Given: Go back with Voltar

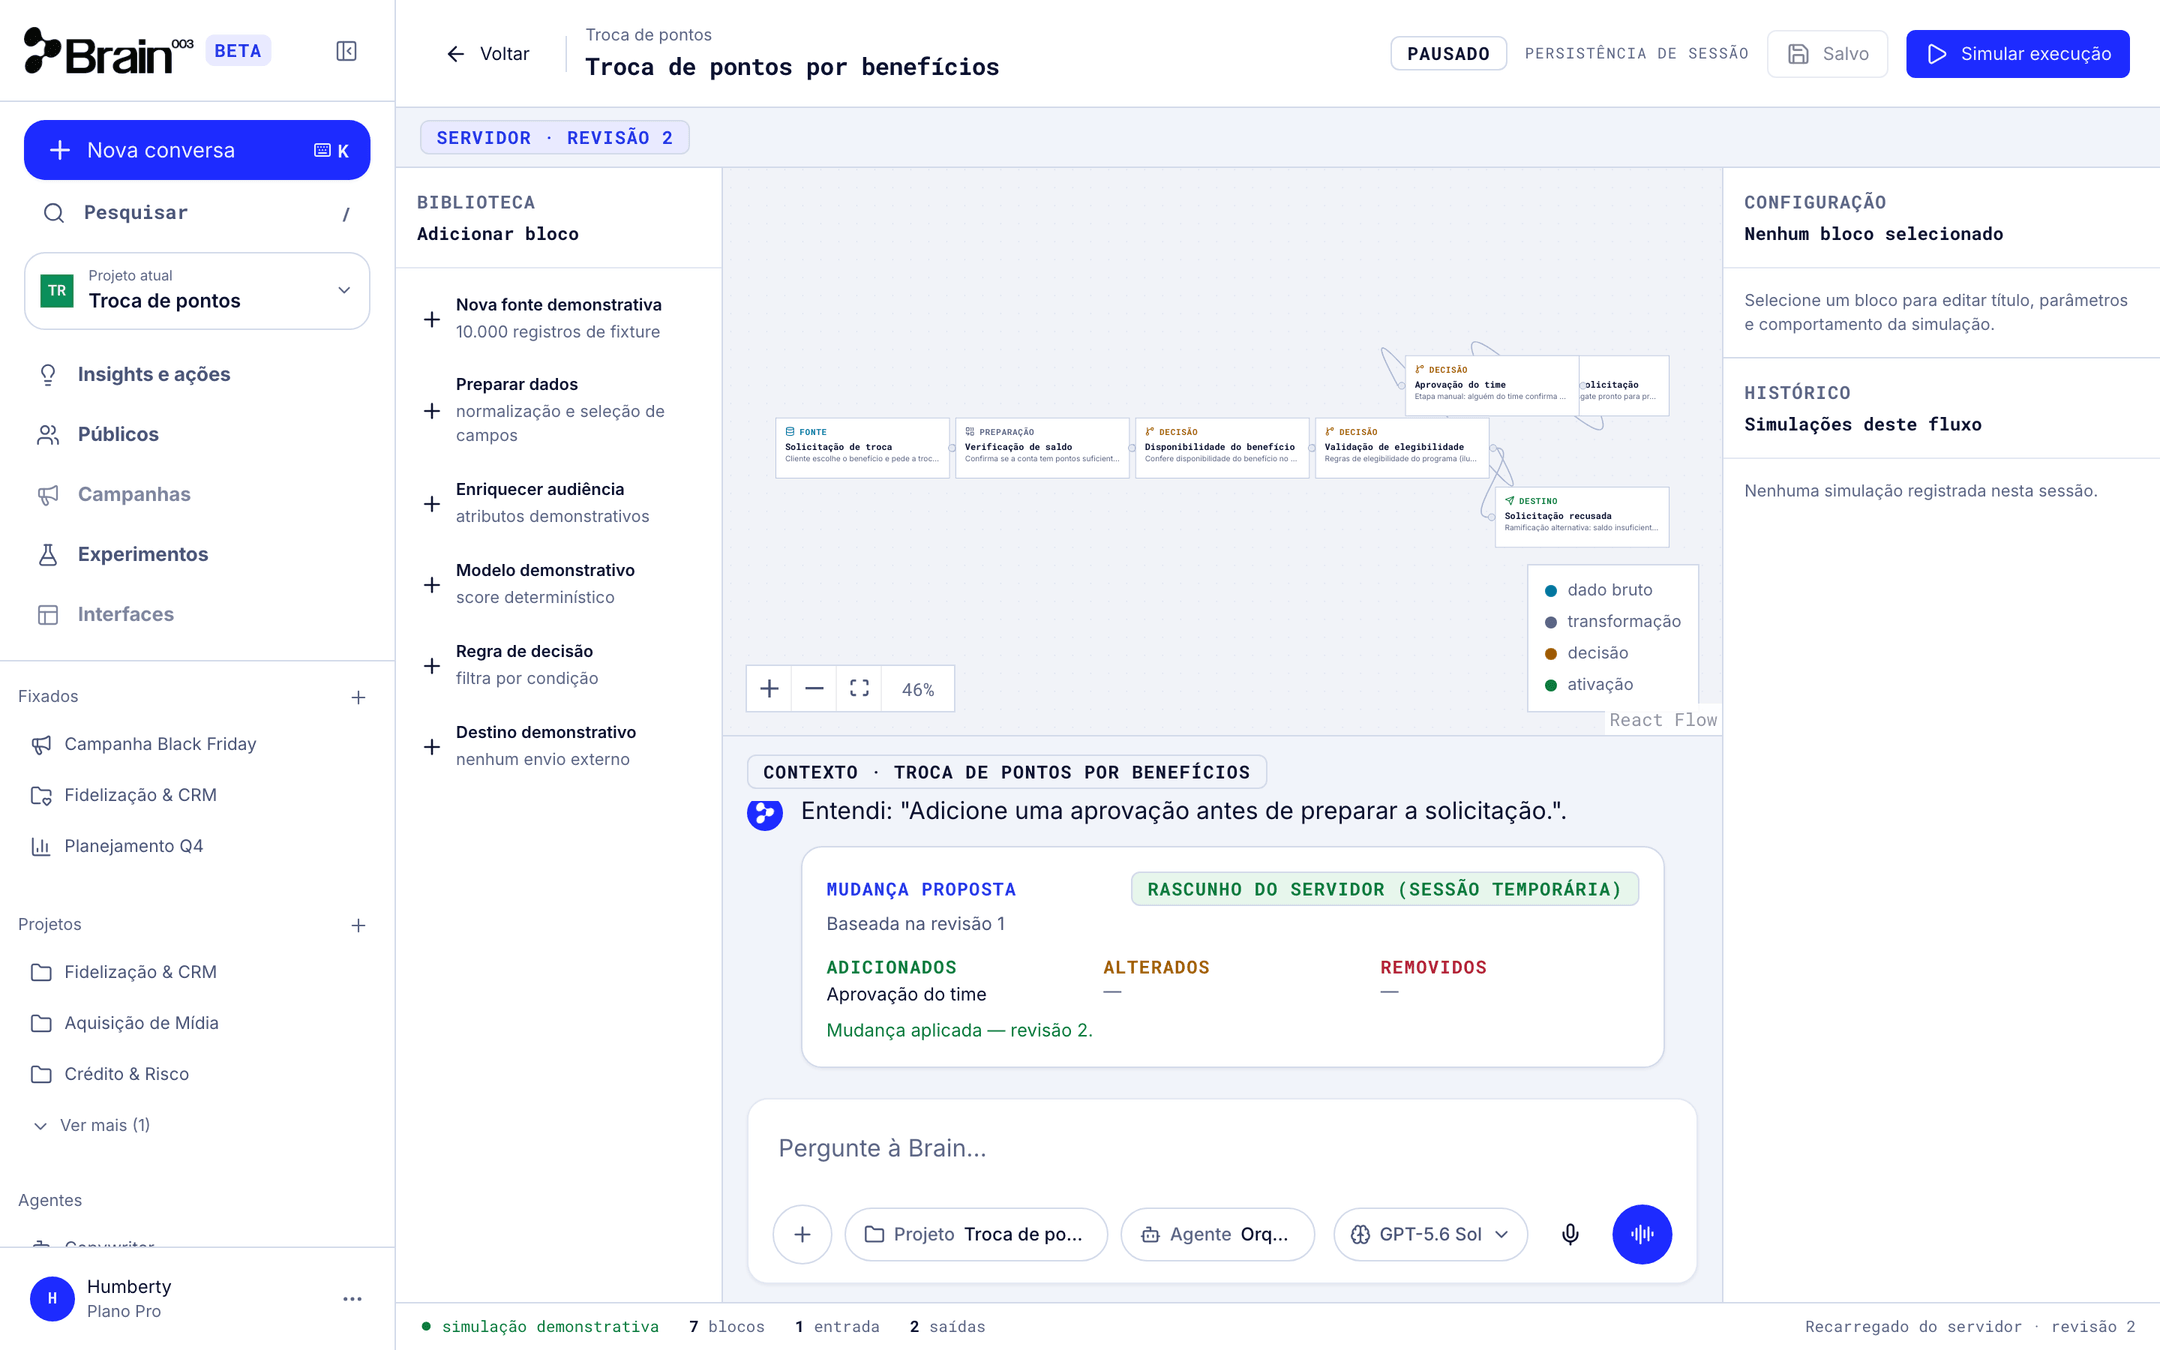Looking at the screenshot, I should (x=487, y=54).
